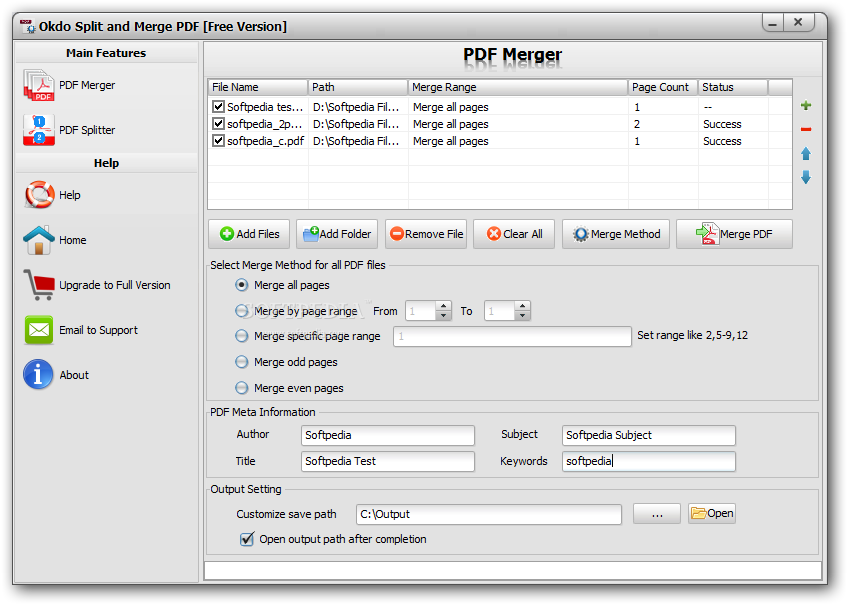Uncheck the Softpedia tes... file checkbox
This screenshot has height=605, width=848.
[x=218, y=107]
